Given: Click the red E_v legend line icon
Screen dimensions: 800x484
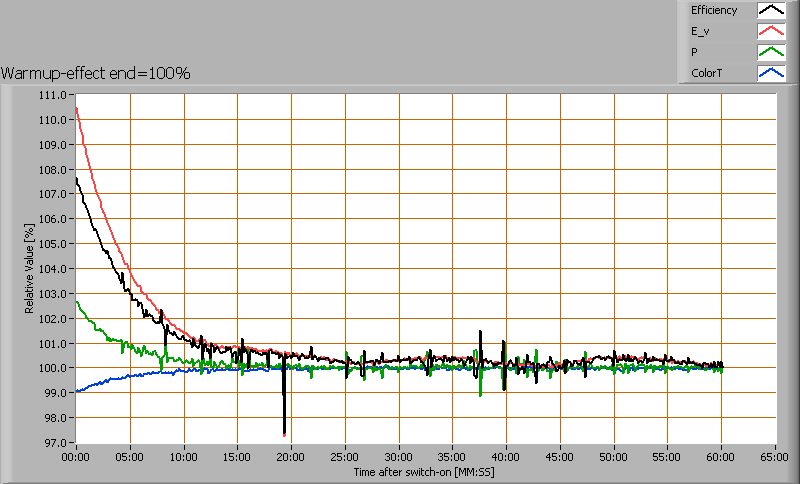Looking at the screenshot, I should [x=770, y=31].
